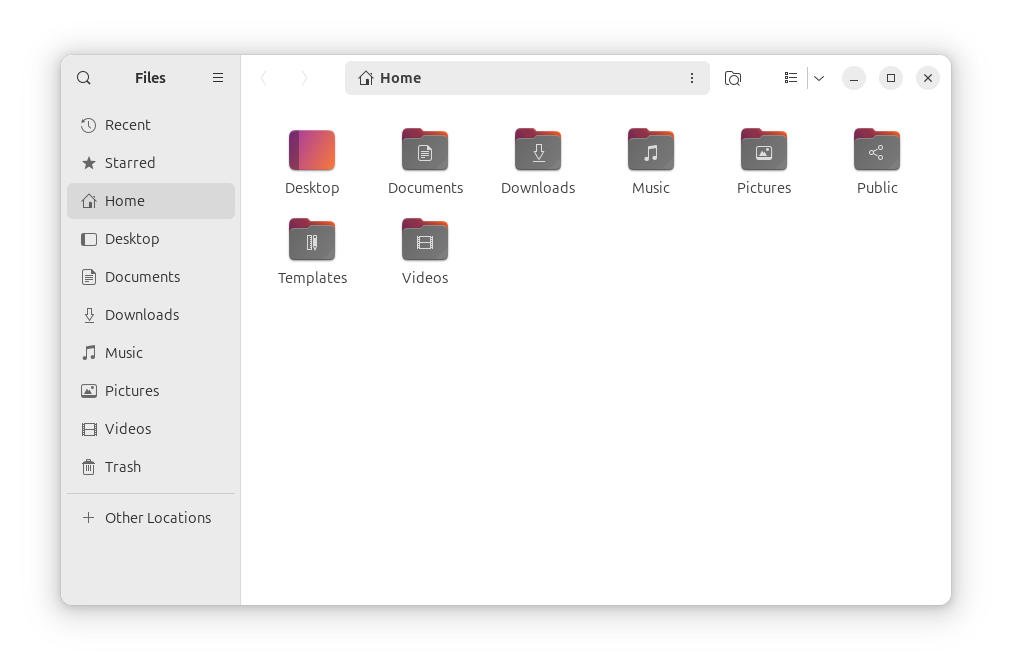Switch to list view icon
This screenshot has height=672, width=1012.
[791, 78]
